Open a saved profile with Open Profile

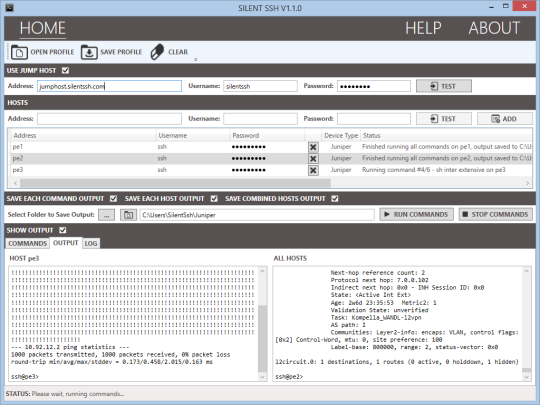coord(43,52)
